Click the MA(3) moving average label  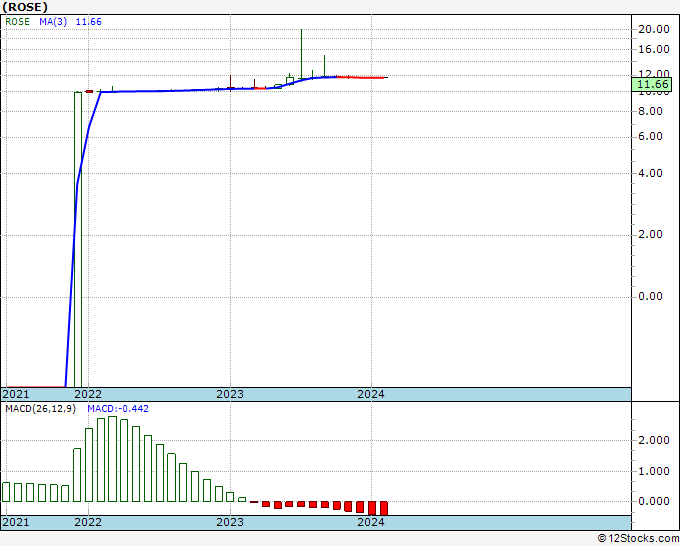(x=53, y=22)
